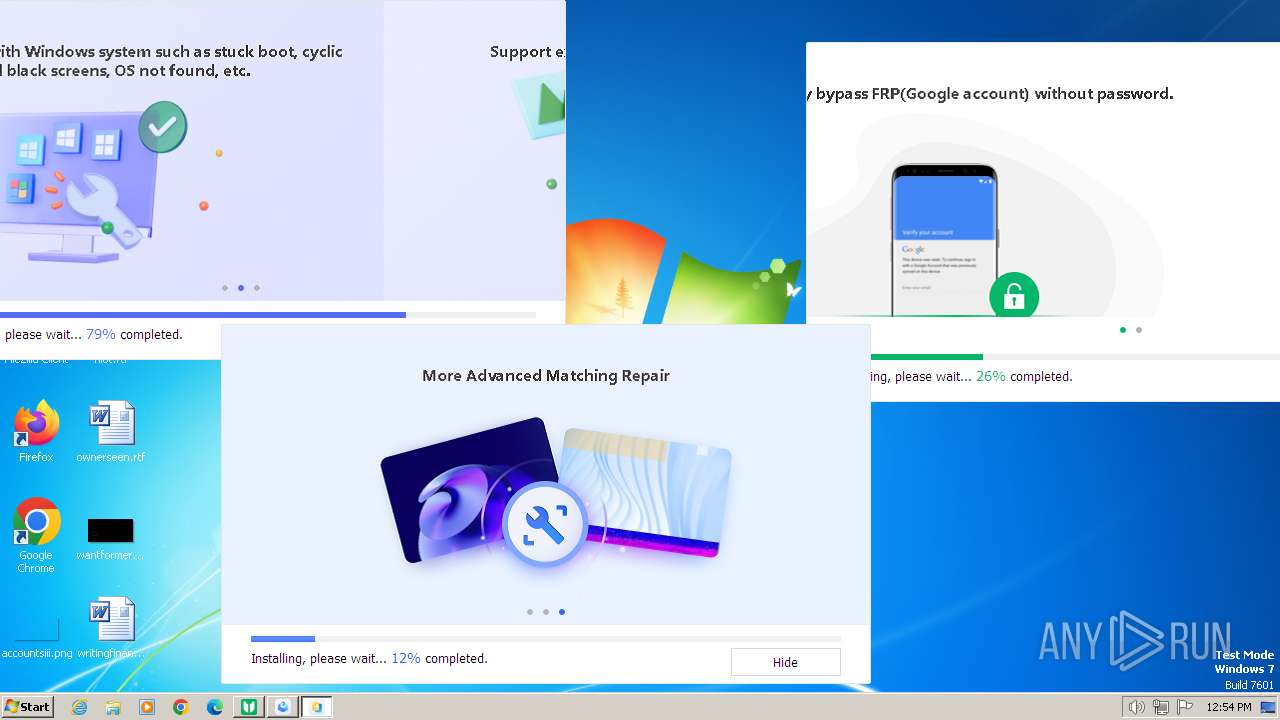Open Windows Media Player from the taskbar

click(147, 707)
